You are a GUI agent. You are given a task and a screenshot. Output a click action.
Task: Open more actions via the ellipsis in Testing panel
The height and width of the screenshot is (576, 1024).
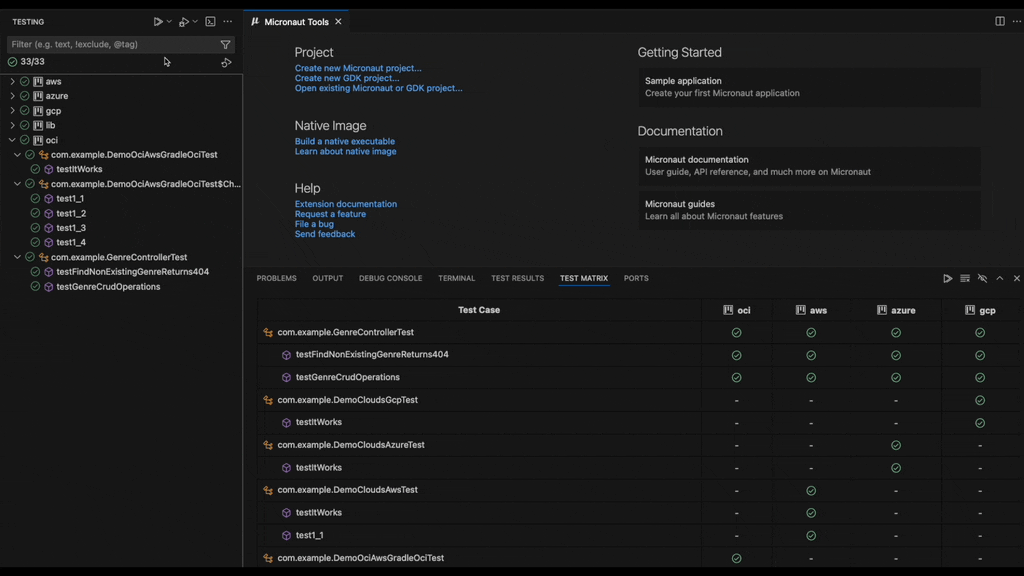pos(228,21)
